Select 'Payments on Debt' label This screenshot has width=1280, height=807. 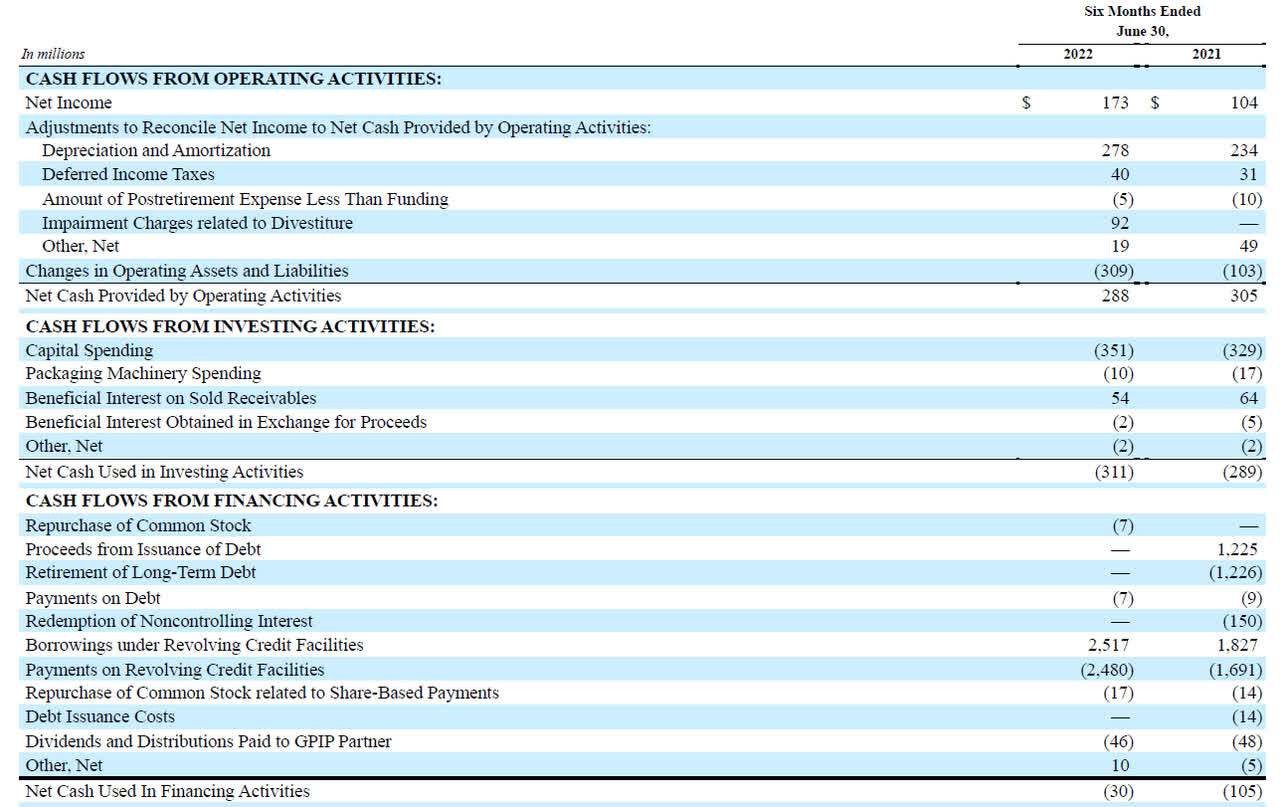click(x=93, y=598)
